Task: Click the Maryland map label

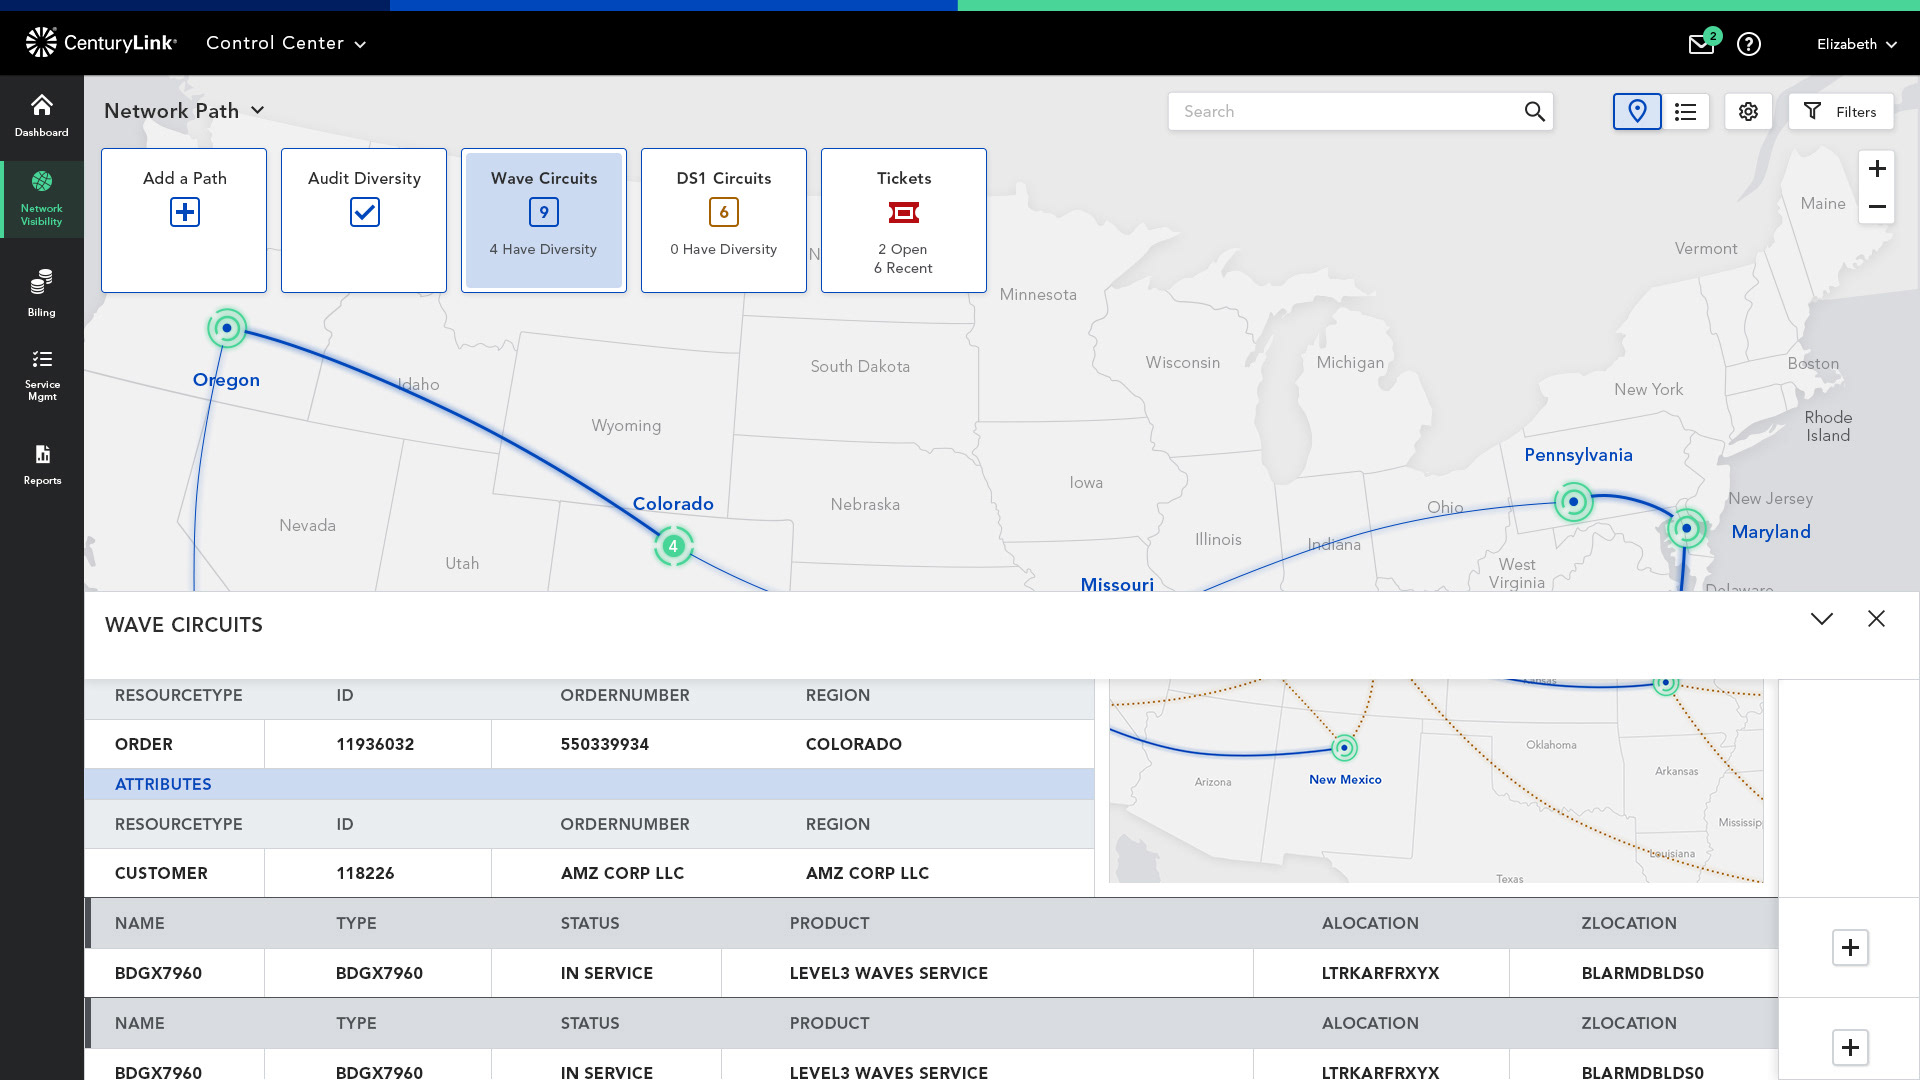Action: pos(1771,532)
